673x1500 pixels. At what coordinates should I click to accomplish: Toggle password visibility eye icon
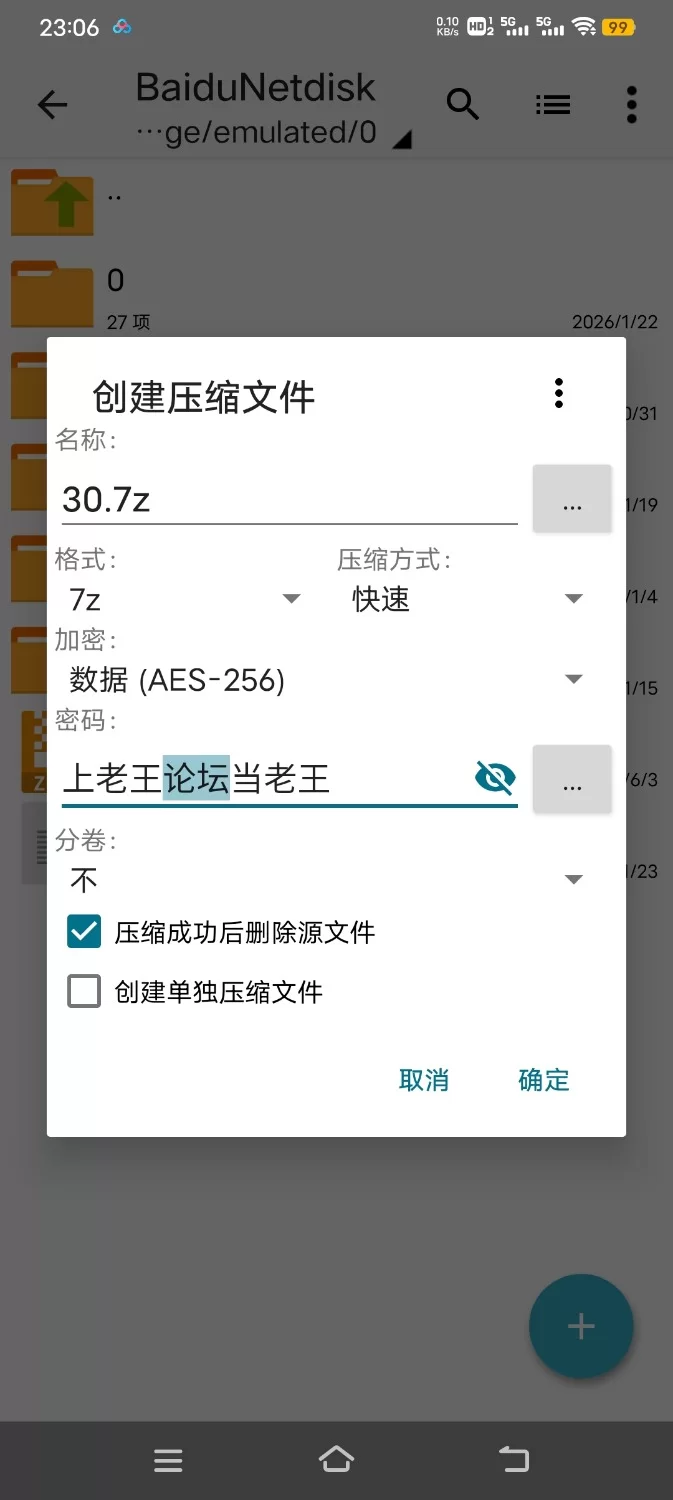pyautogui.click(x=495, y=777)
